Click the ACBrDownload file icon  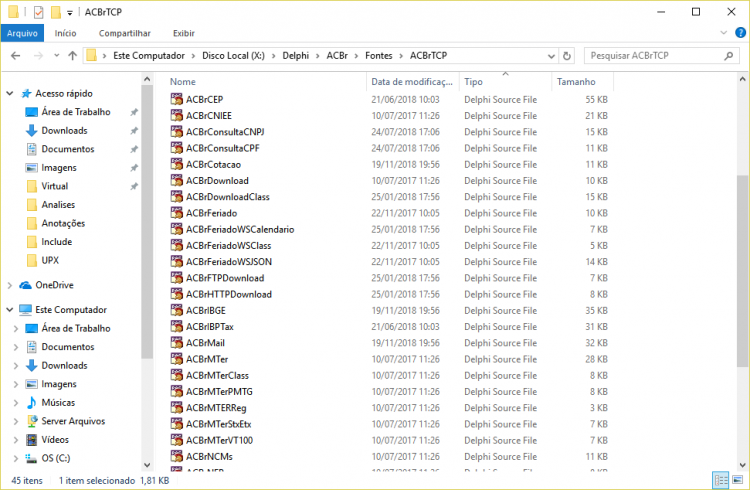(176, 180)
